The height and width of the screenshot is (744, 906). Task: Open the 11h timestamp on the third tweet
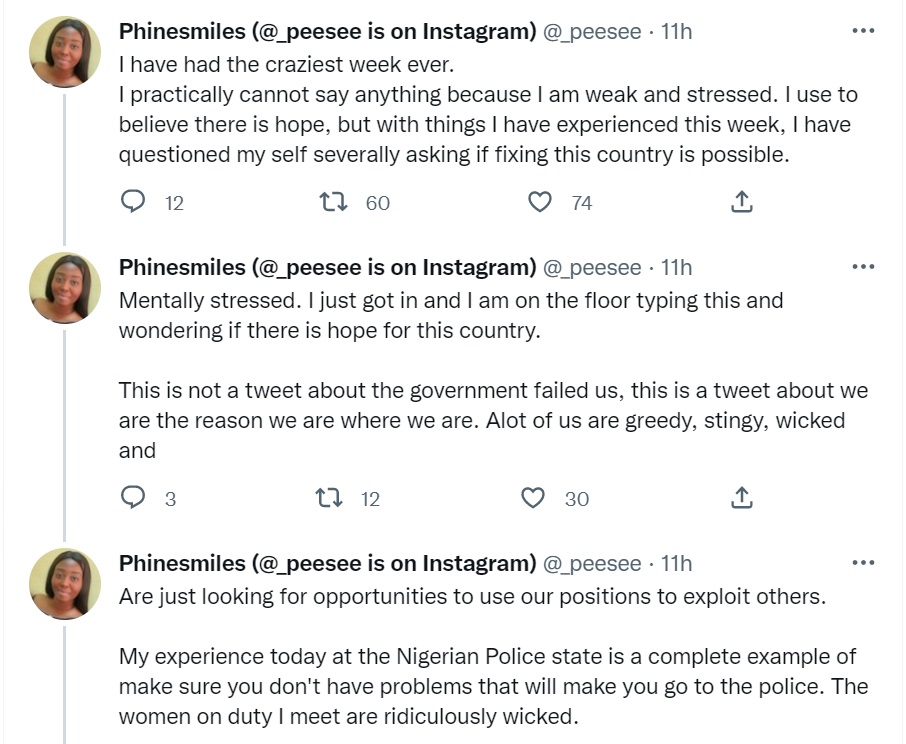677,564
